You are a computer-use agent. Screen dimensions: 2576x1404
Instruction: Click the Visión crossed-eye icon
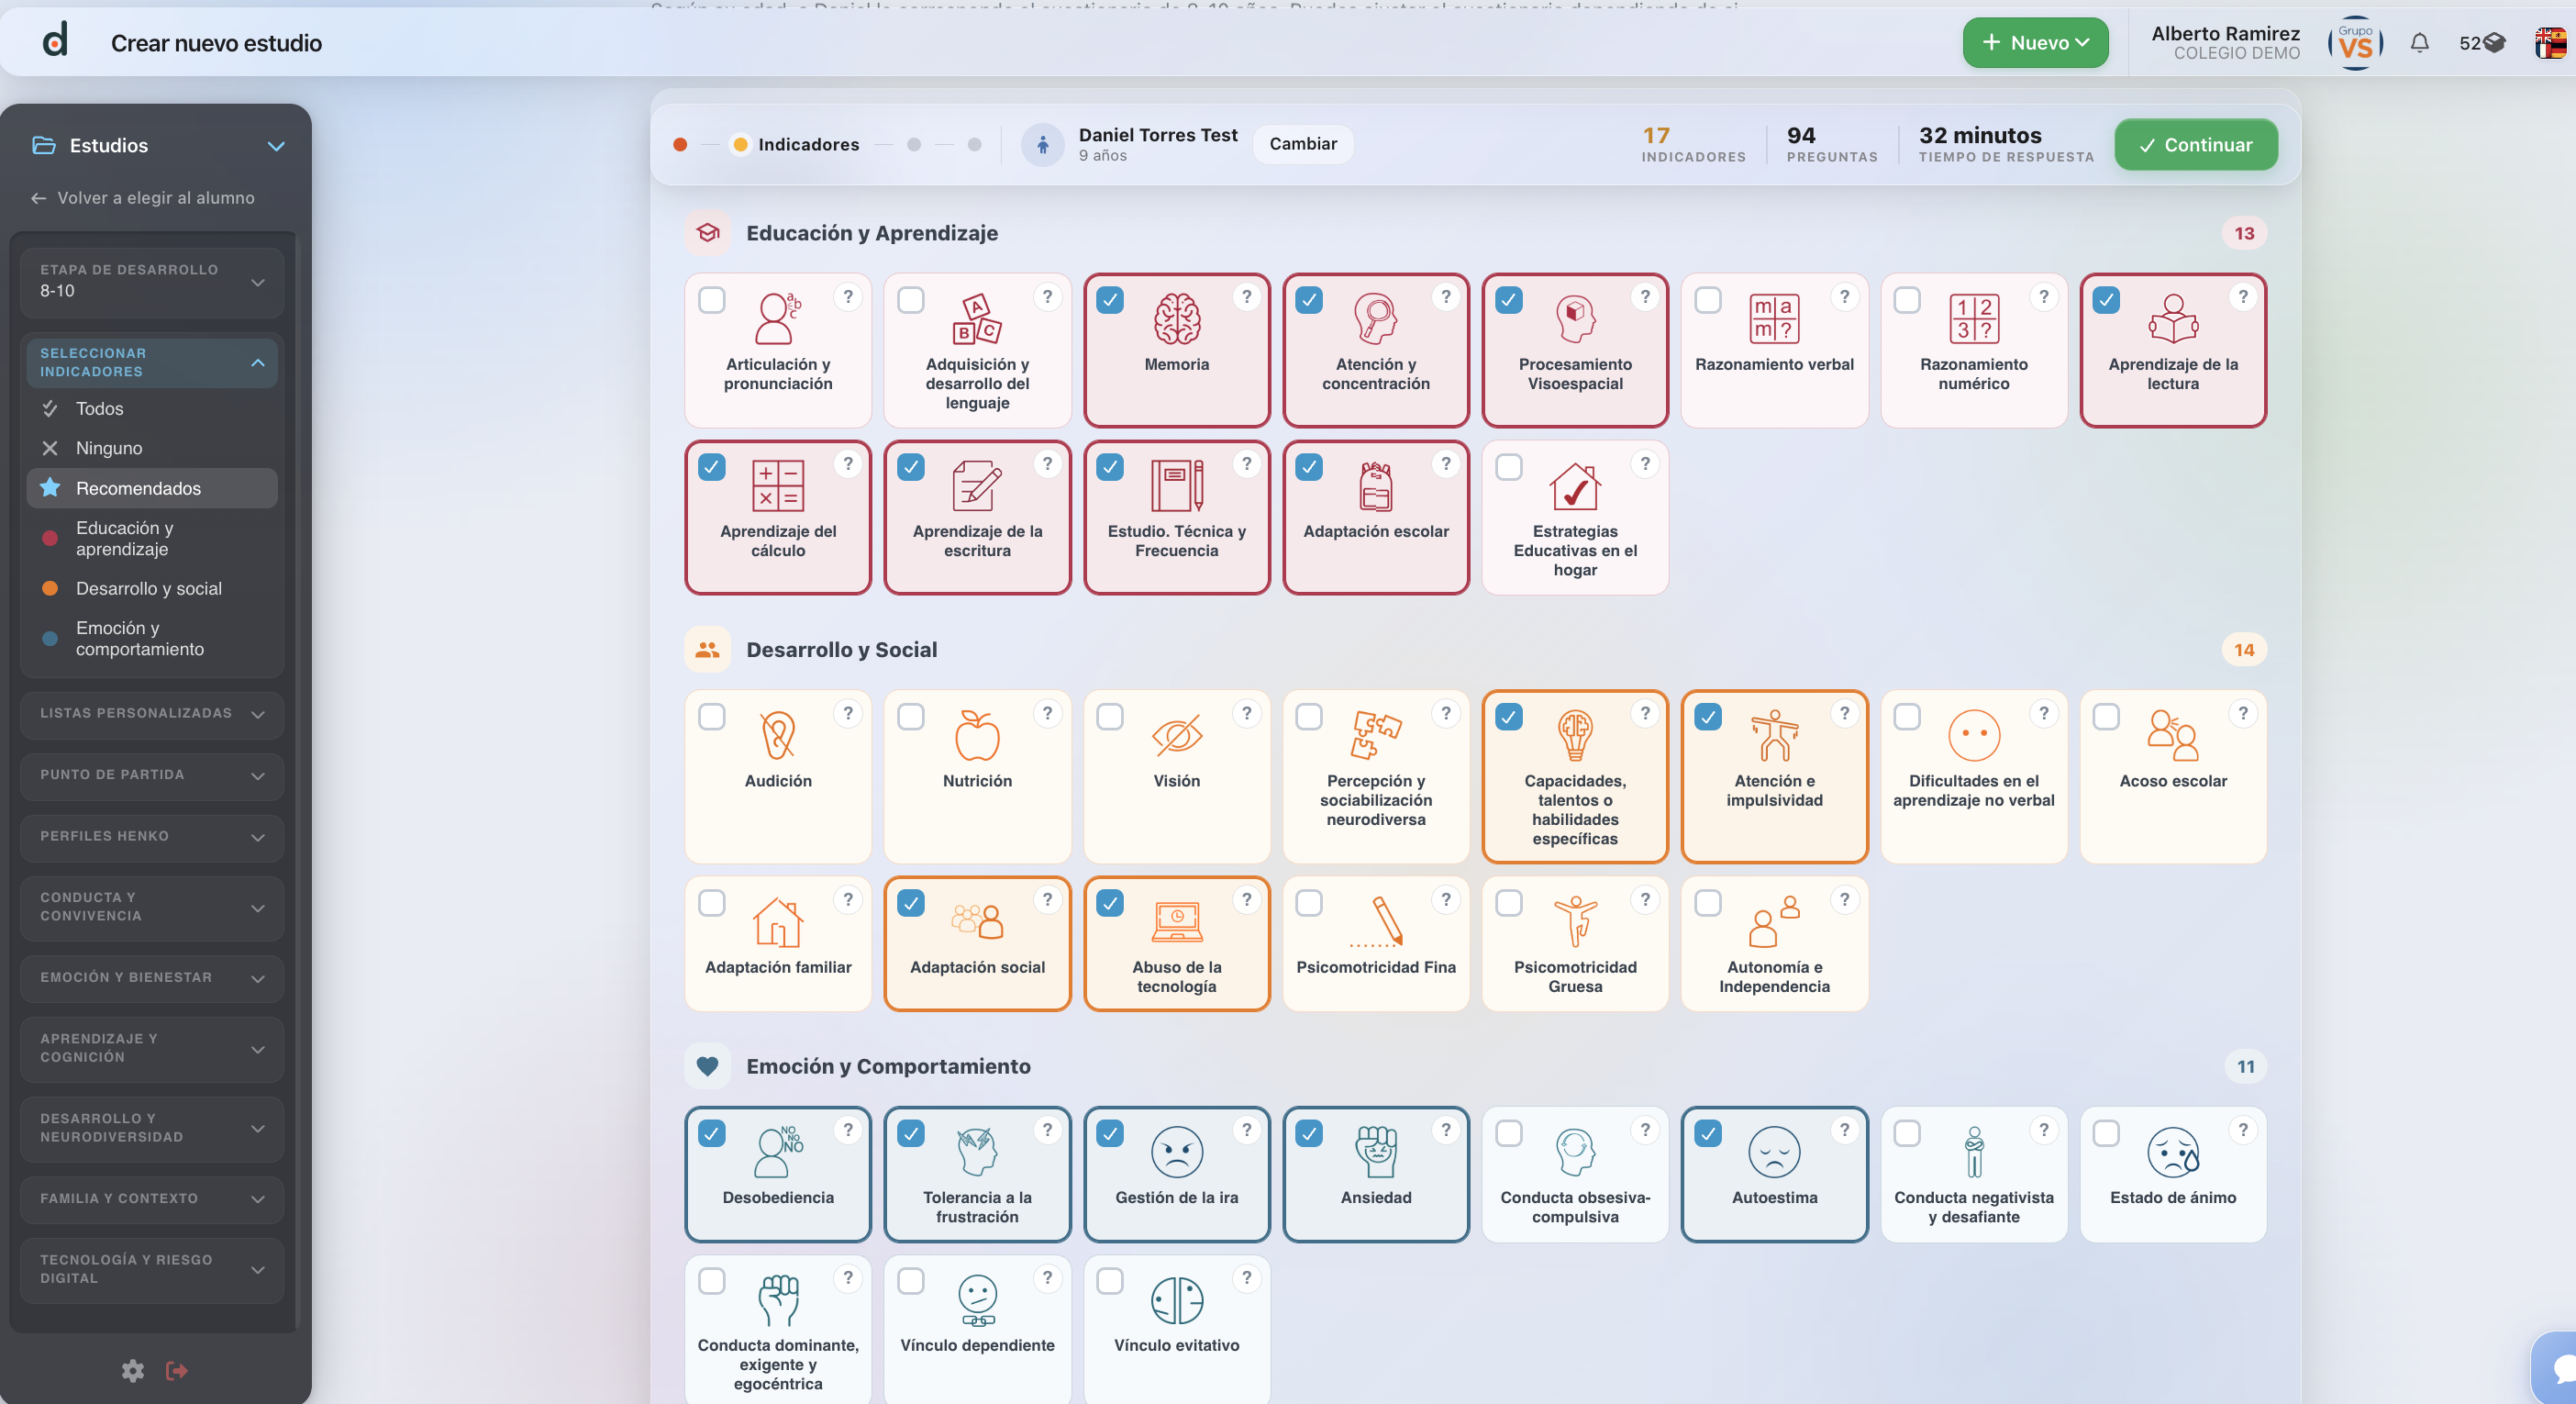click(x=1176, y=736)
